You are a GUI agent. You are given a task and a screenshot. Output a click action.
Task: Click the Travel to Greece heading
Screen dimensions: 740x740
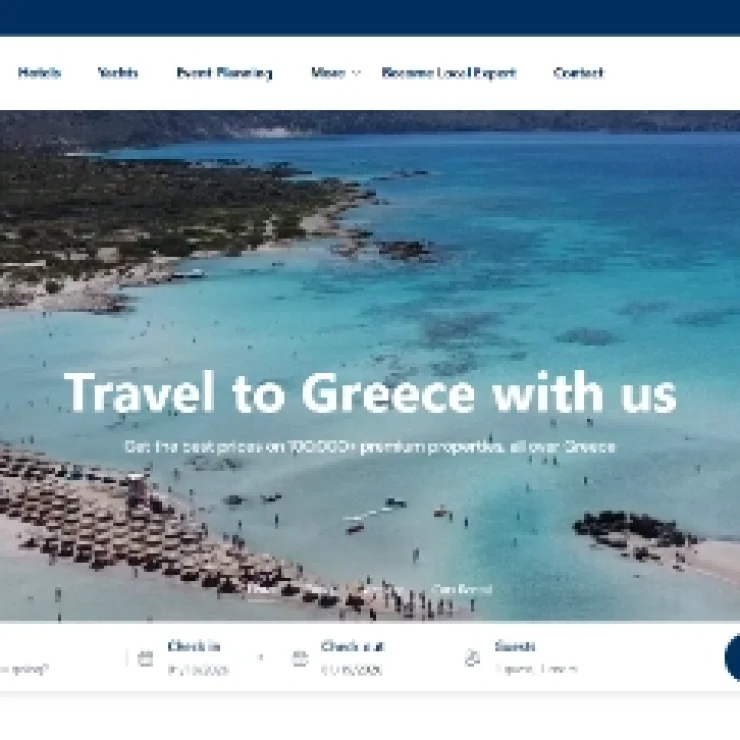tap(370, 393)
